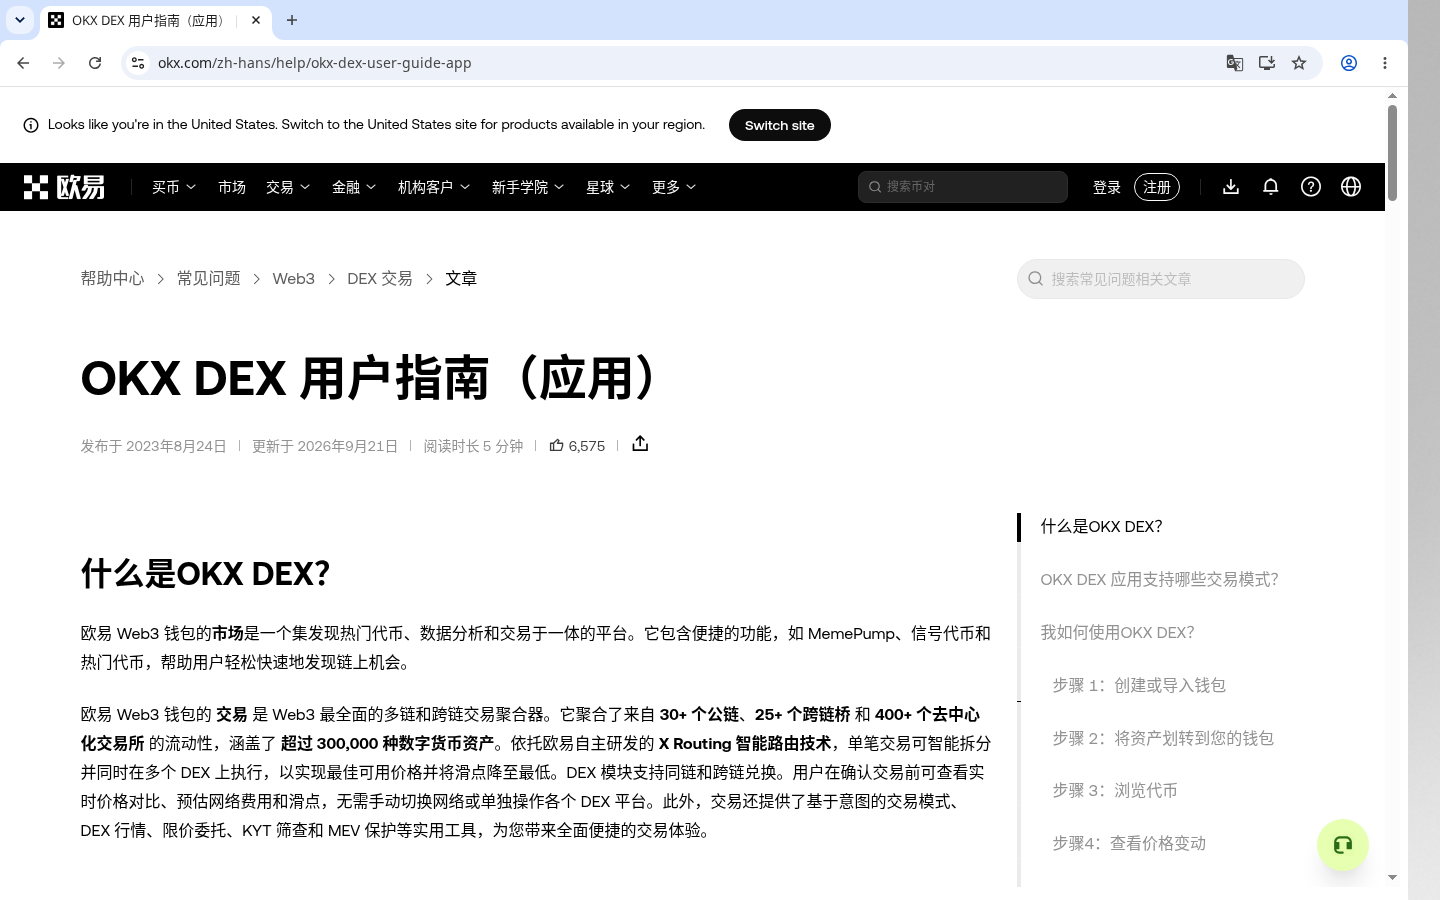Viewport: 1440px width, 900px height.
Task: Bookmark this page with the star icon
Action: 1299,63
